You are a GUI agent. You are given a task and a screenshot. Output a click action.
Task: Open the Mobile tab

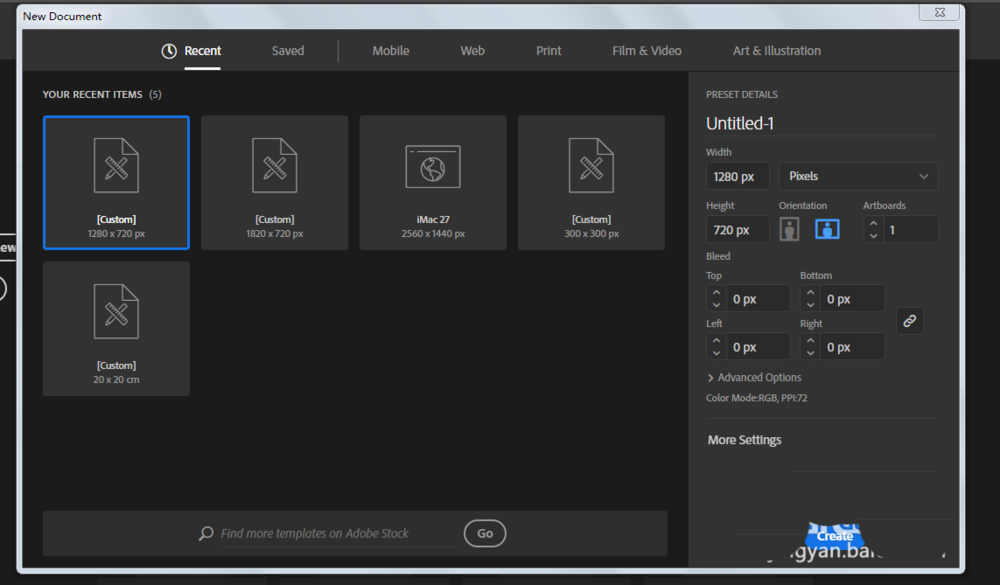click(390, 51)
